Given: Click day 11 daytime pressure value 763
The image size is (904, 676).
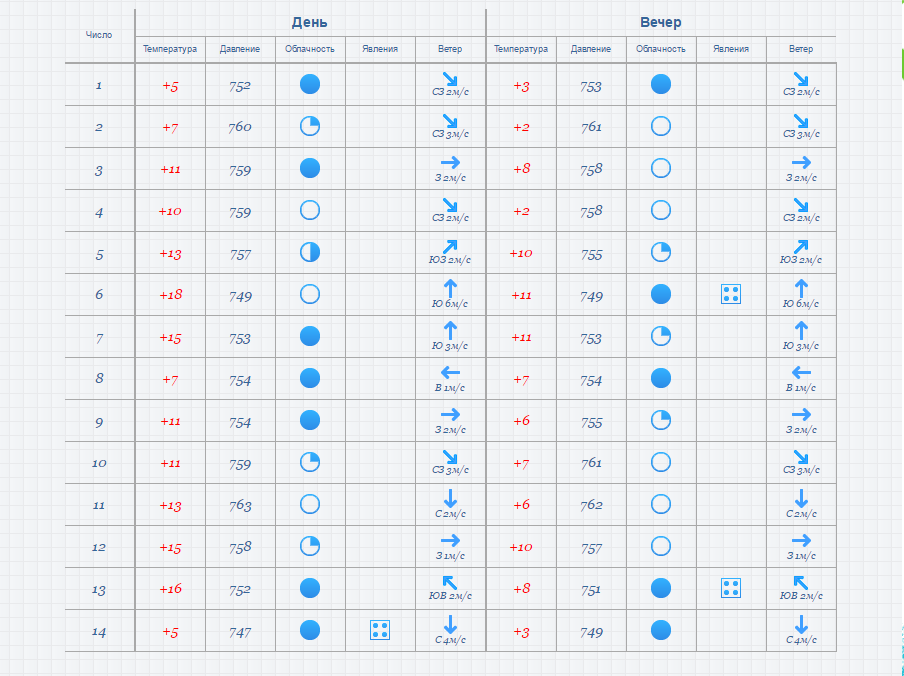Looking at the screenshot, I should pos(240,505).
